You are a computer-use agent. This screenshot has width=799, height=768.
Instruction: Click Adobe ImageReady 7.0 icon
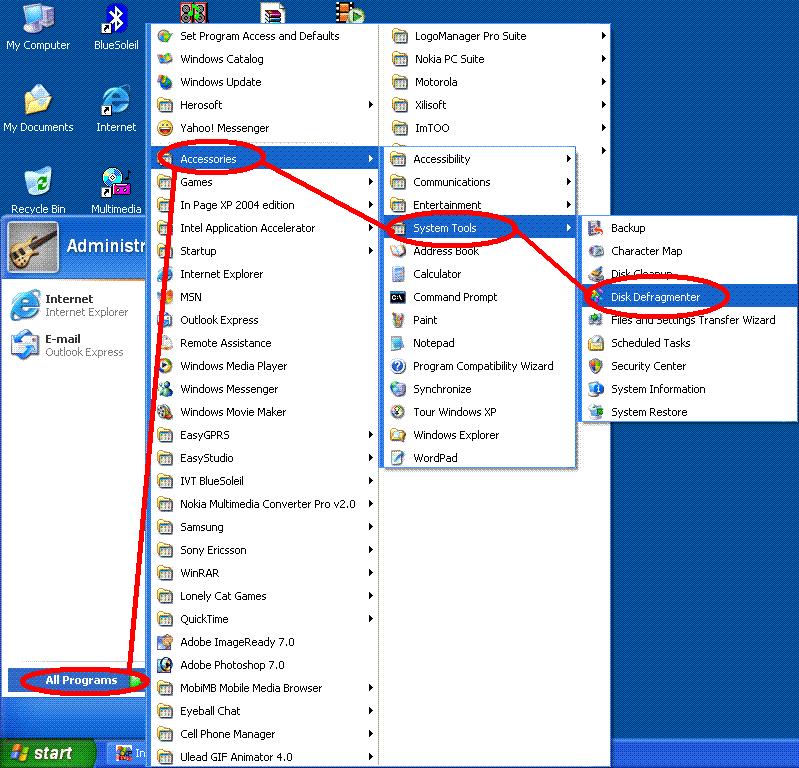(x=165, y=642)
